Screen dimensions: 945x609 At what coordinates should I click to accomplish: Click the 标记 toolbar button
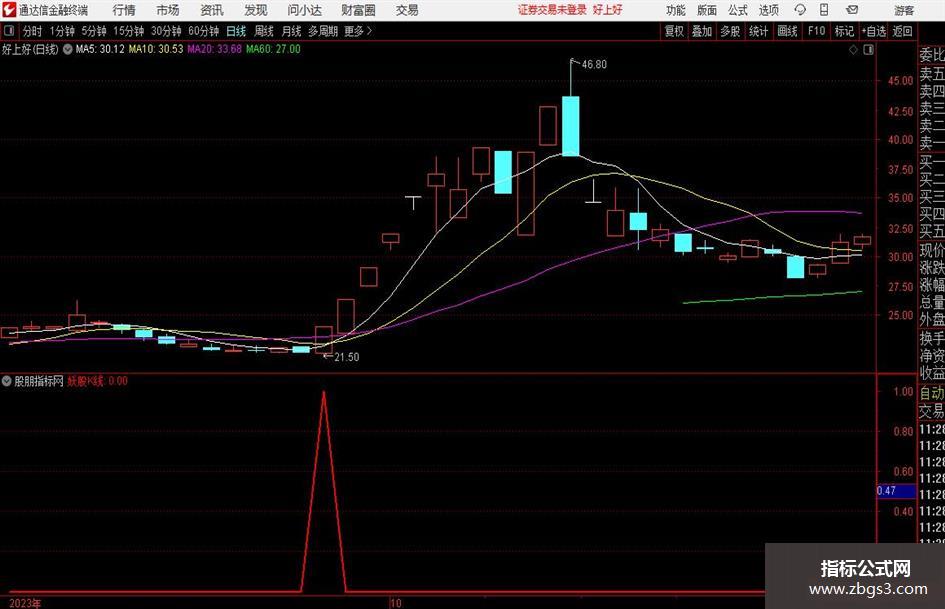pyautogui.click(x=844, y=31)
